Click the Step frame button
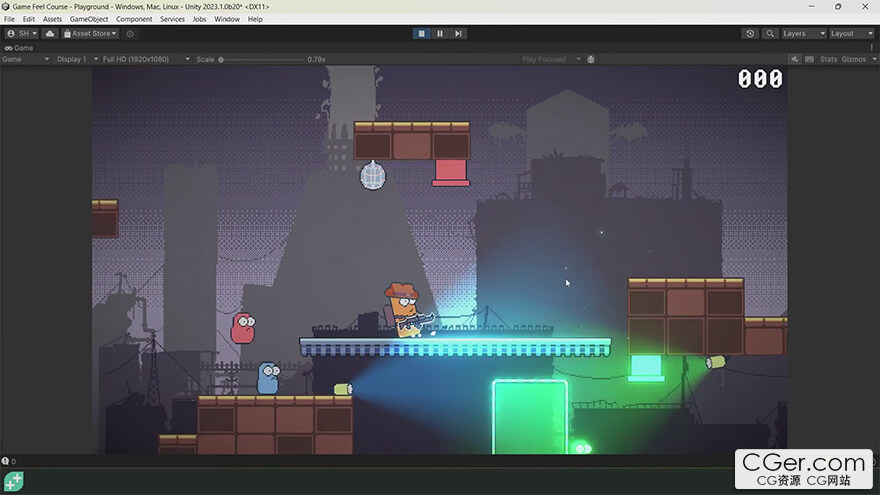Screen dimensions: 880x495 458,33
